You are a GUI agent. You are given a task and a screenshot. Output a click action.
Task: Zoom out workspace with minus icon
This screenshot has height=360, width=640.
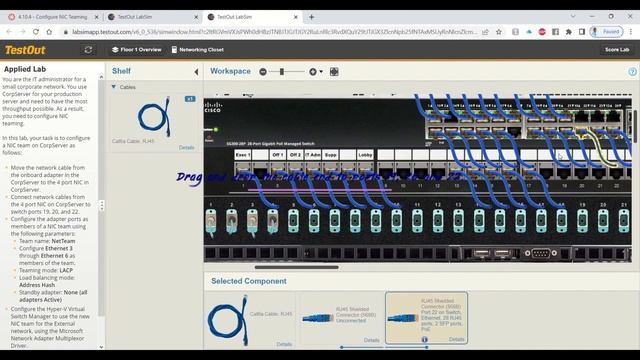tap(263, 72)
